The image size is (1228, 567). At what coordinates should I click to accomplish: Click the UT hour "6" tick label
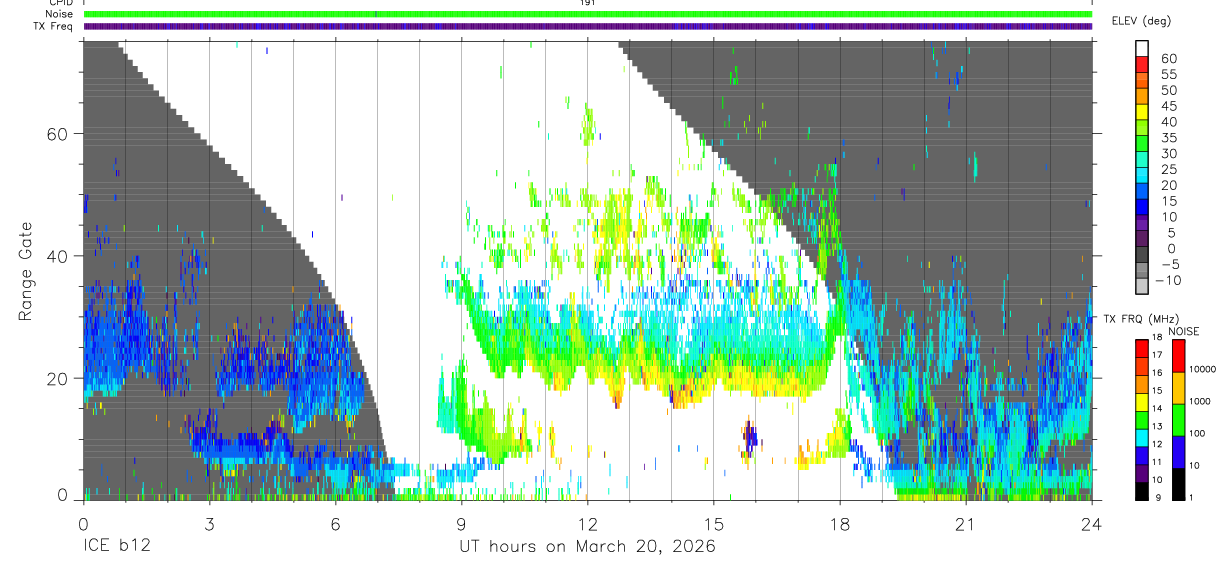[x=335, y=523]
